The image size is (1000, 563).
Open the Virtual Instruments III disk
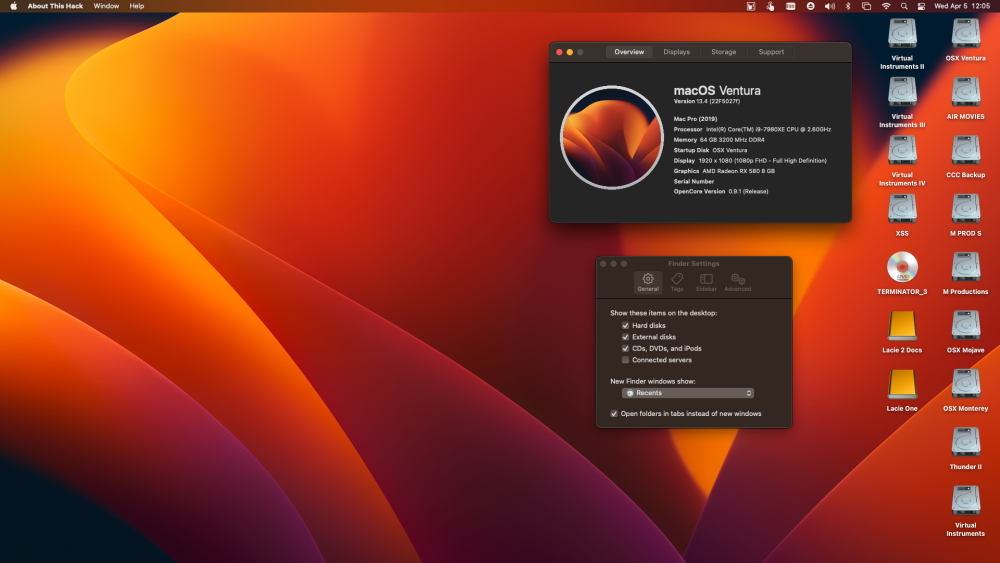coord(902,92)
